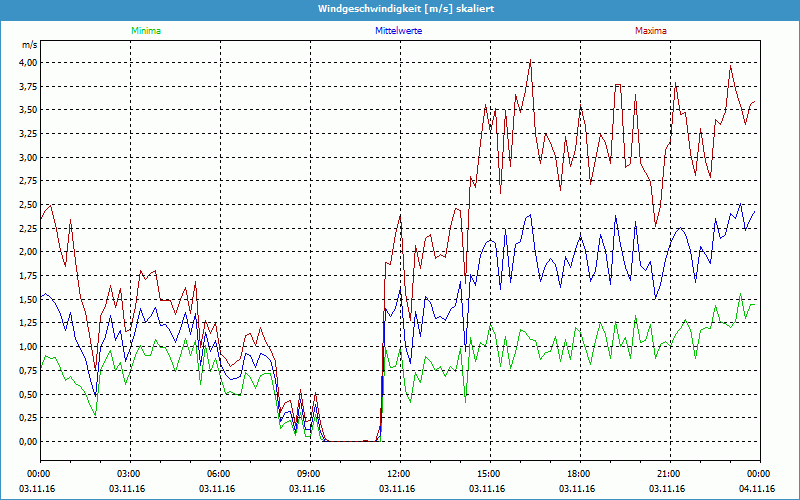The image size is (800, 500).
Task: Select the 0,50 y-axis value
Action: (x=29, y=394)
